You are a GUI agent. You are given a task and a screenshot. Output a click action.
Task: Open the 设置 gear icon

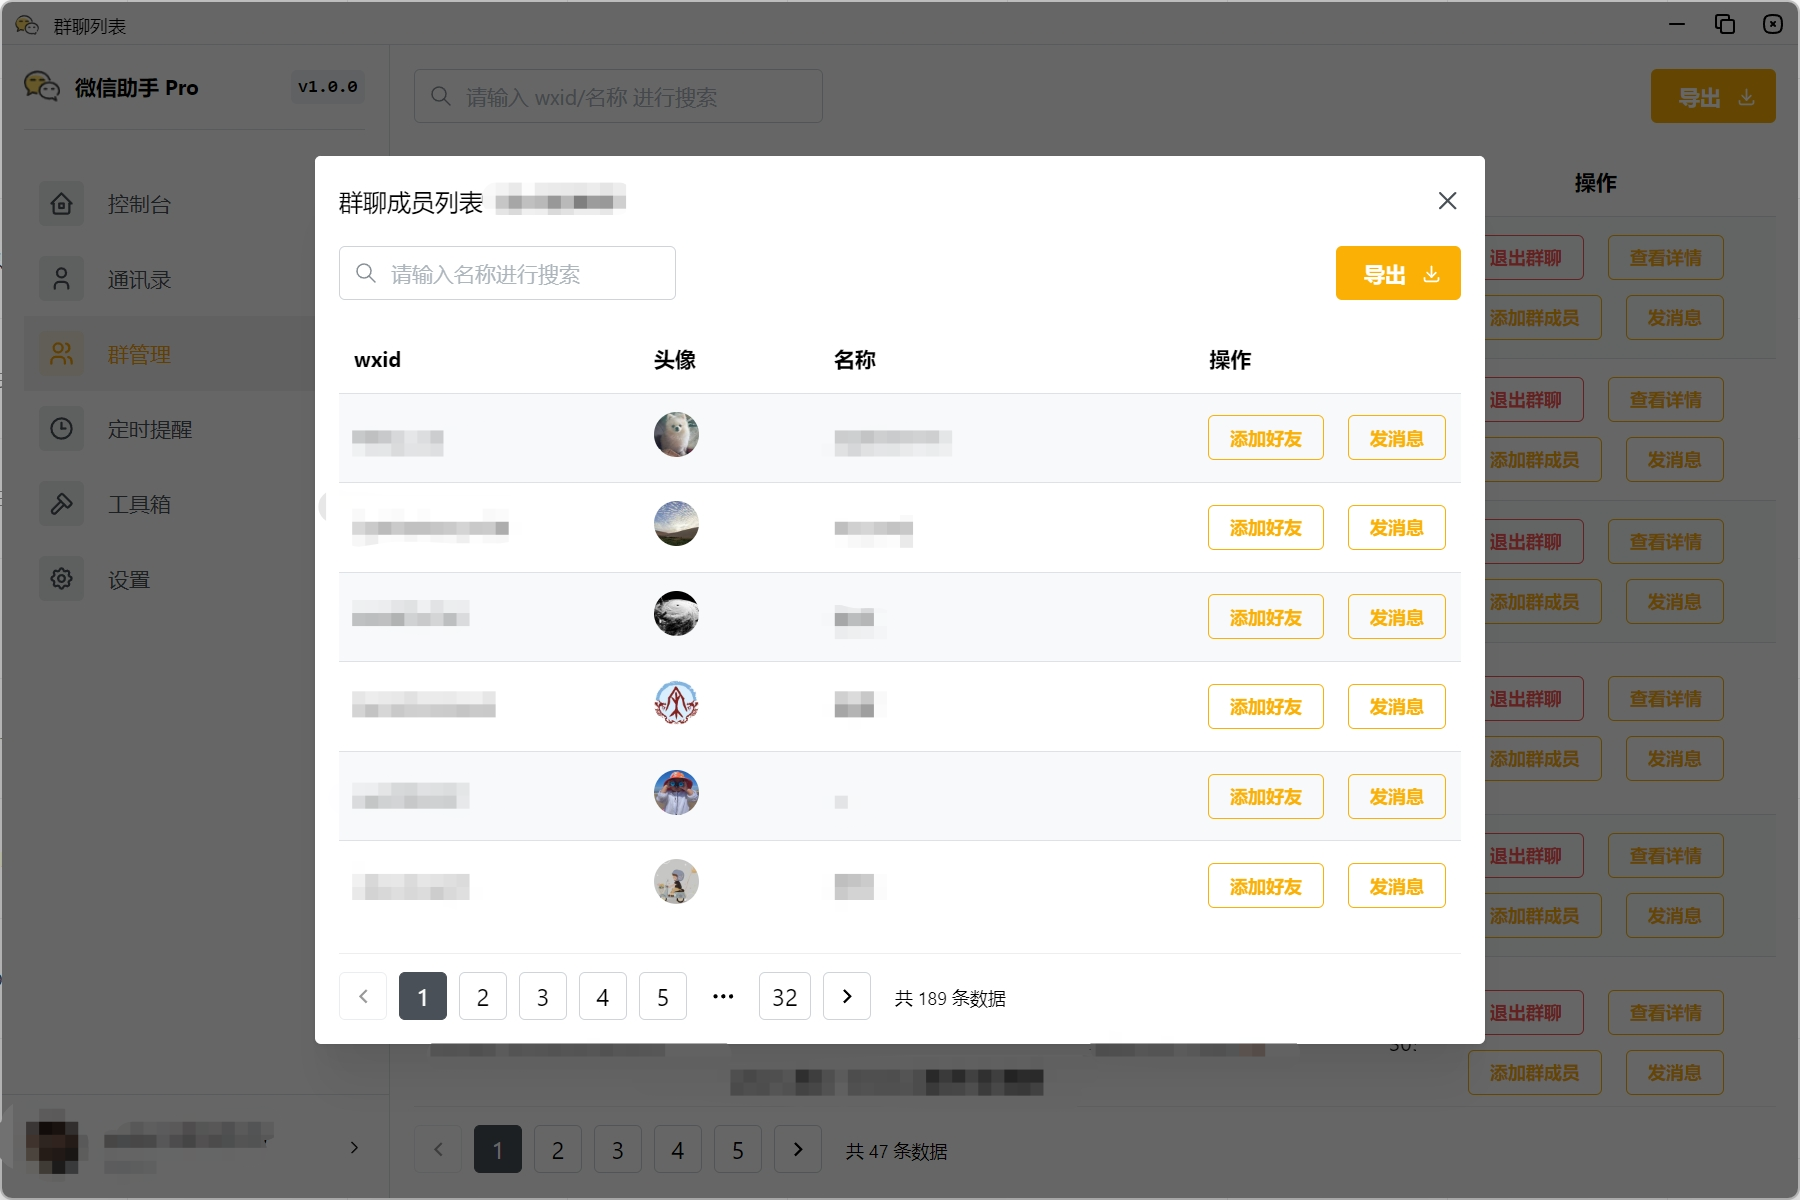coord(61,579)
